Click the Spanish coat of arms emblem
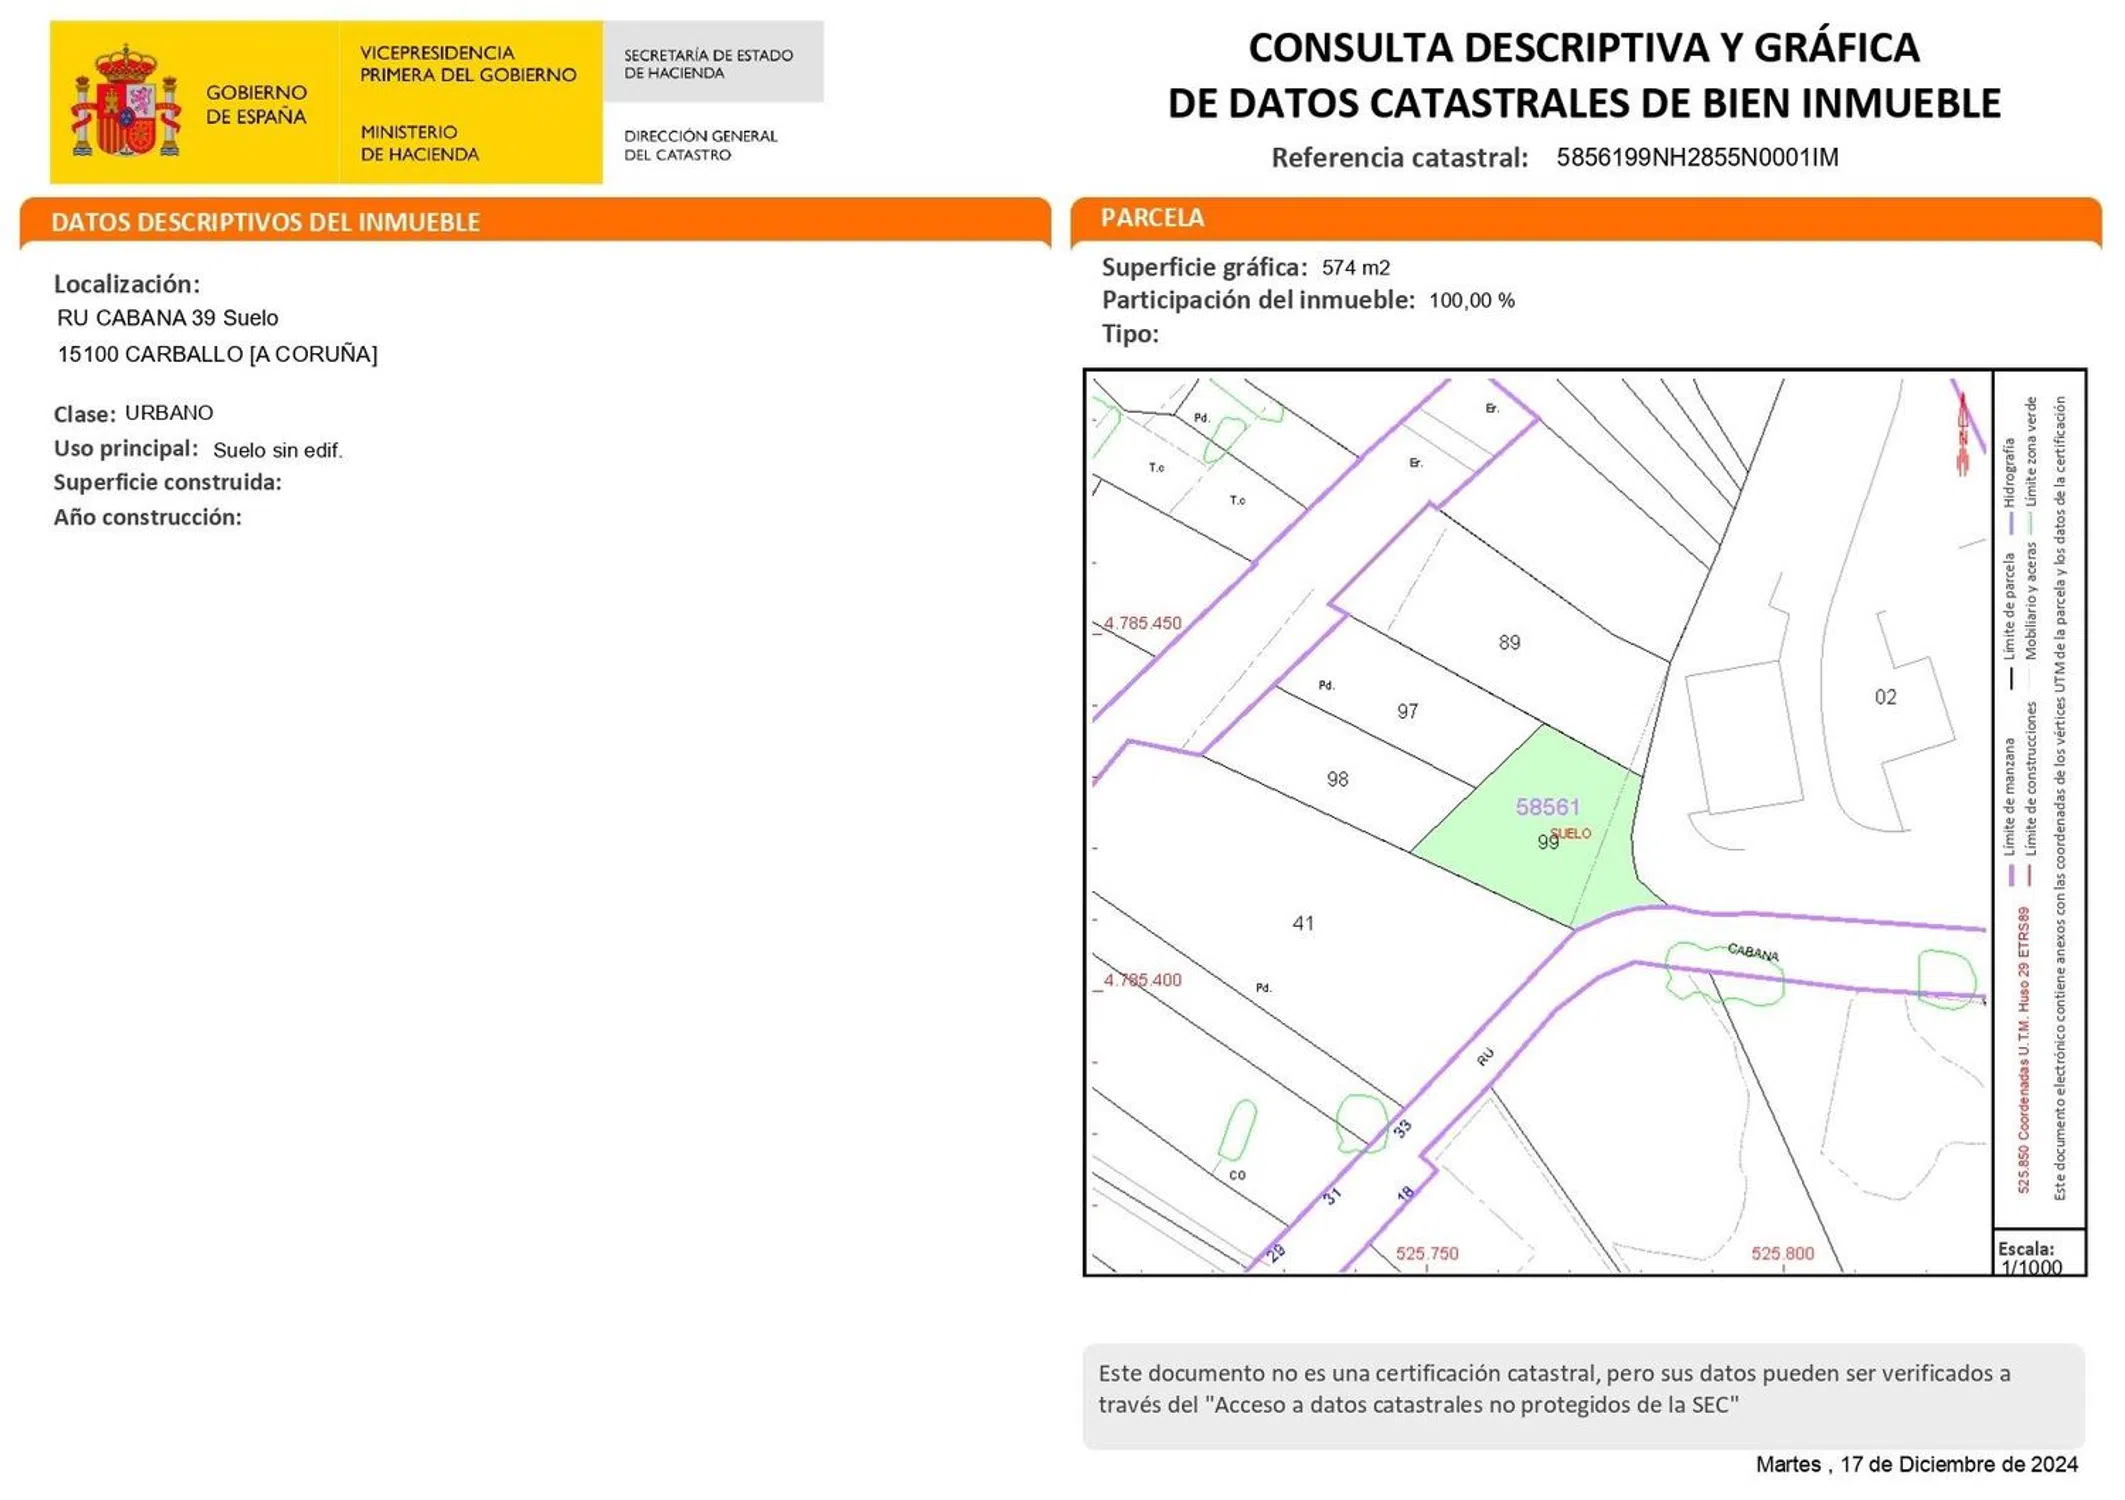 pos(125,102)
